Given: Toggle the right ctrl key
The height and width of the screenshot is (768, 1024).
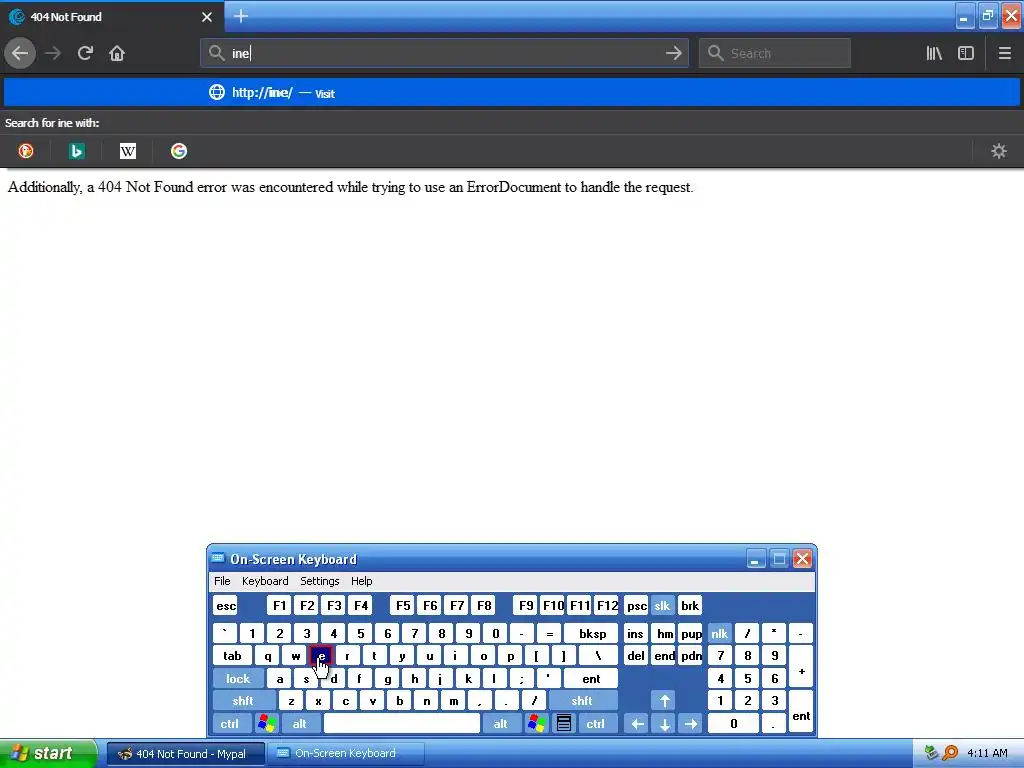Looking at the screenshot, I should (596, 724).
